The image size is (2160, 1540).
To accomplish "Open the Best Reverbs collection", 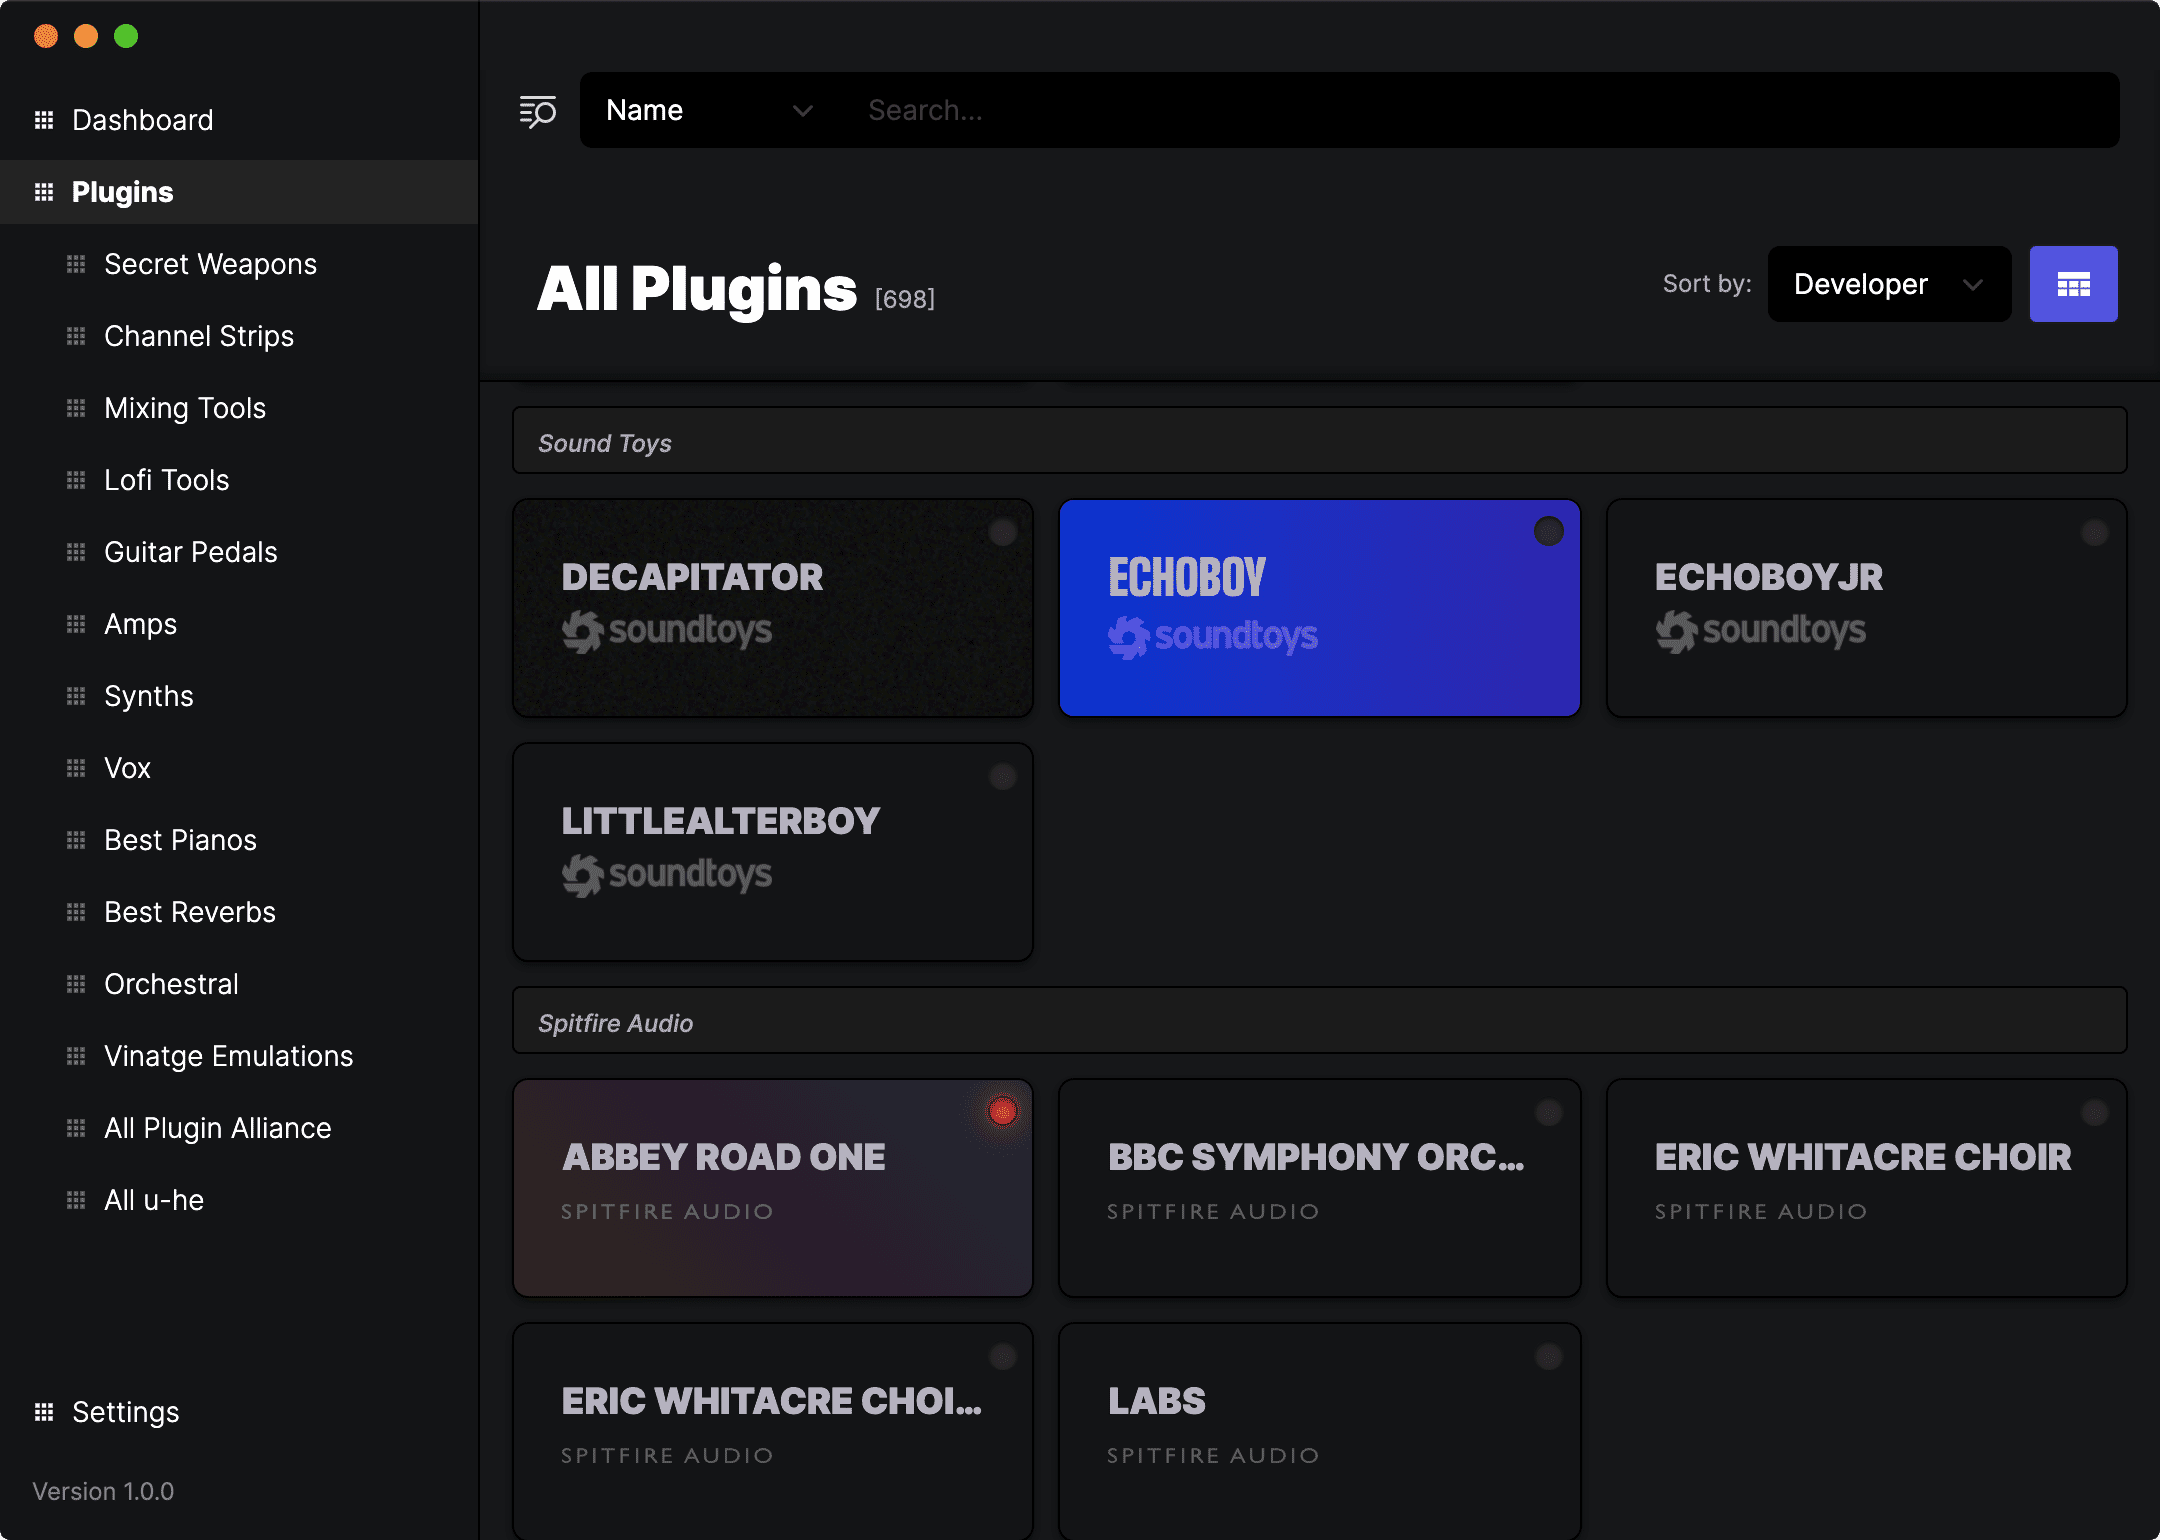I will [x=190, y=912].
